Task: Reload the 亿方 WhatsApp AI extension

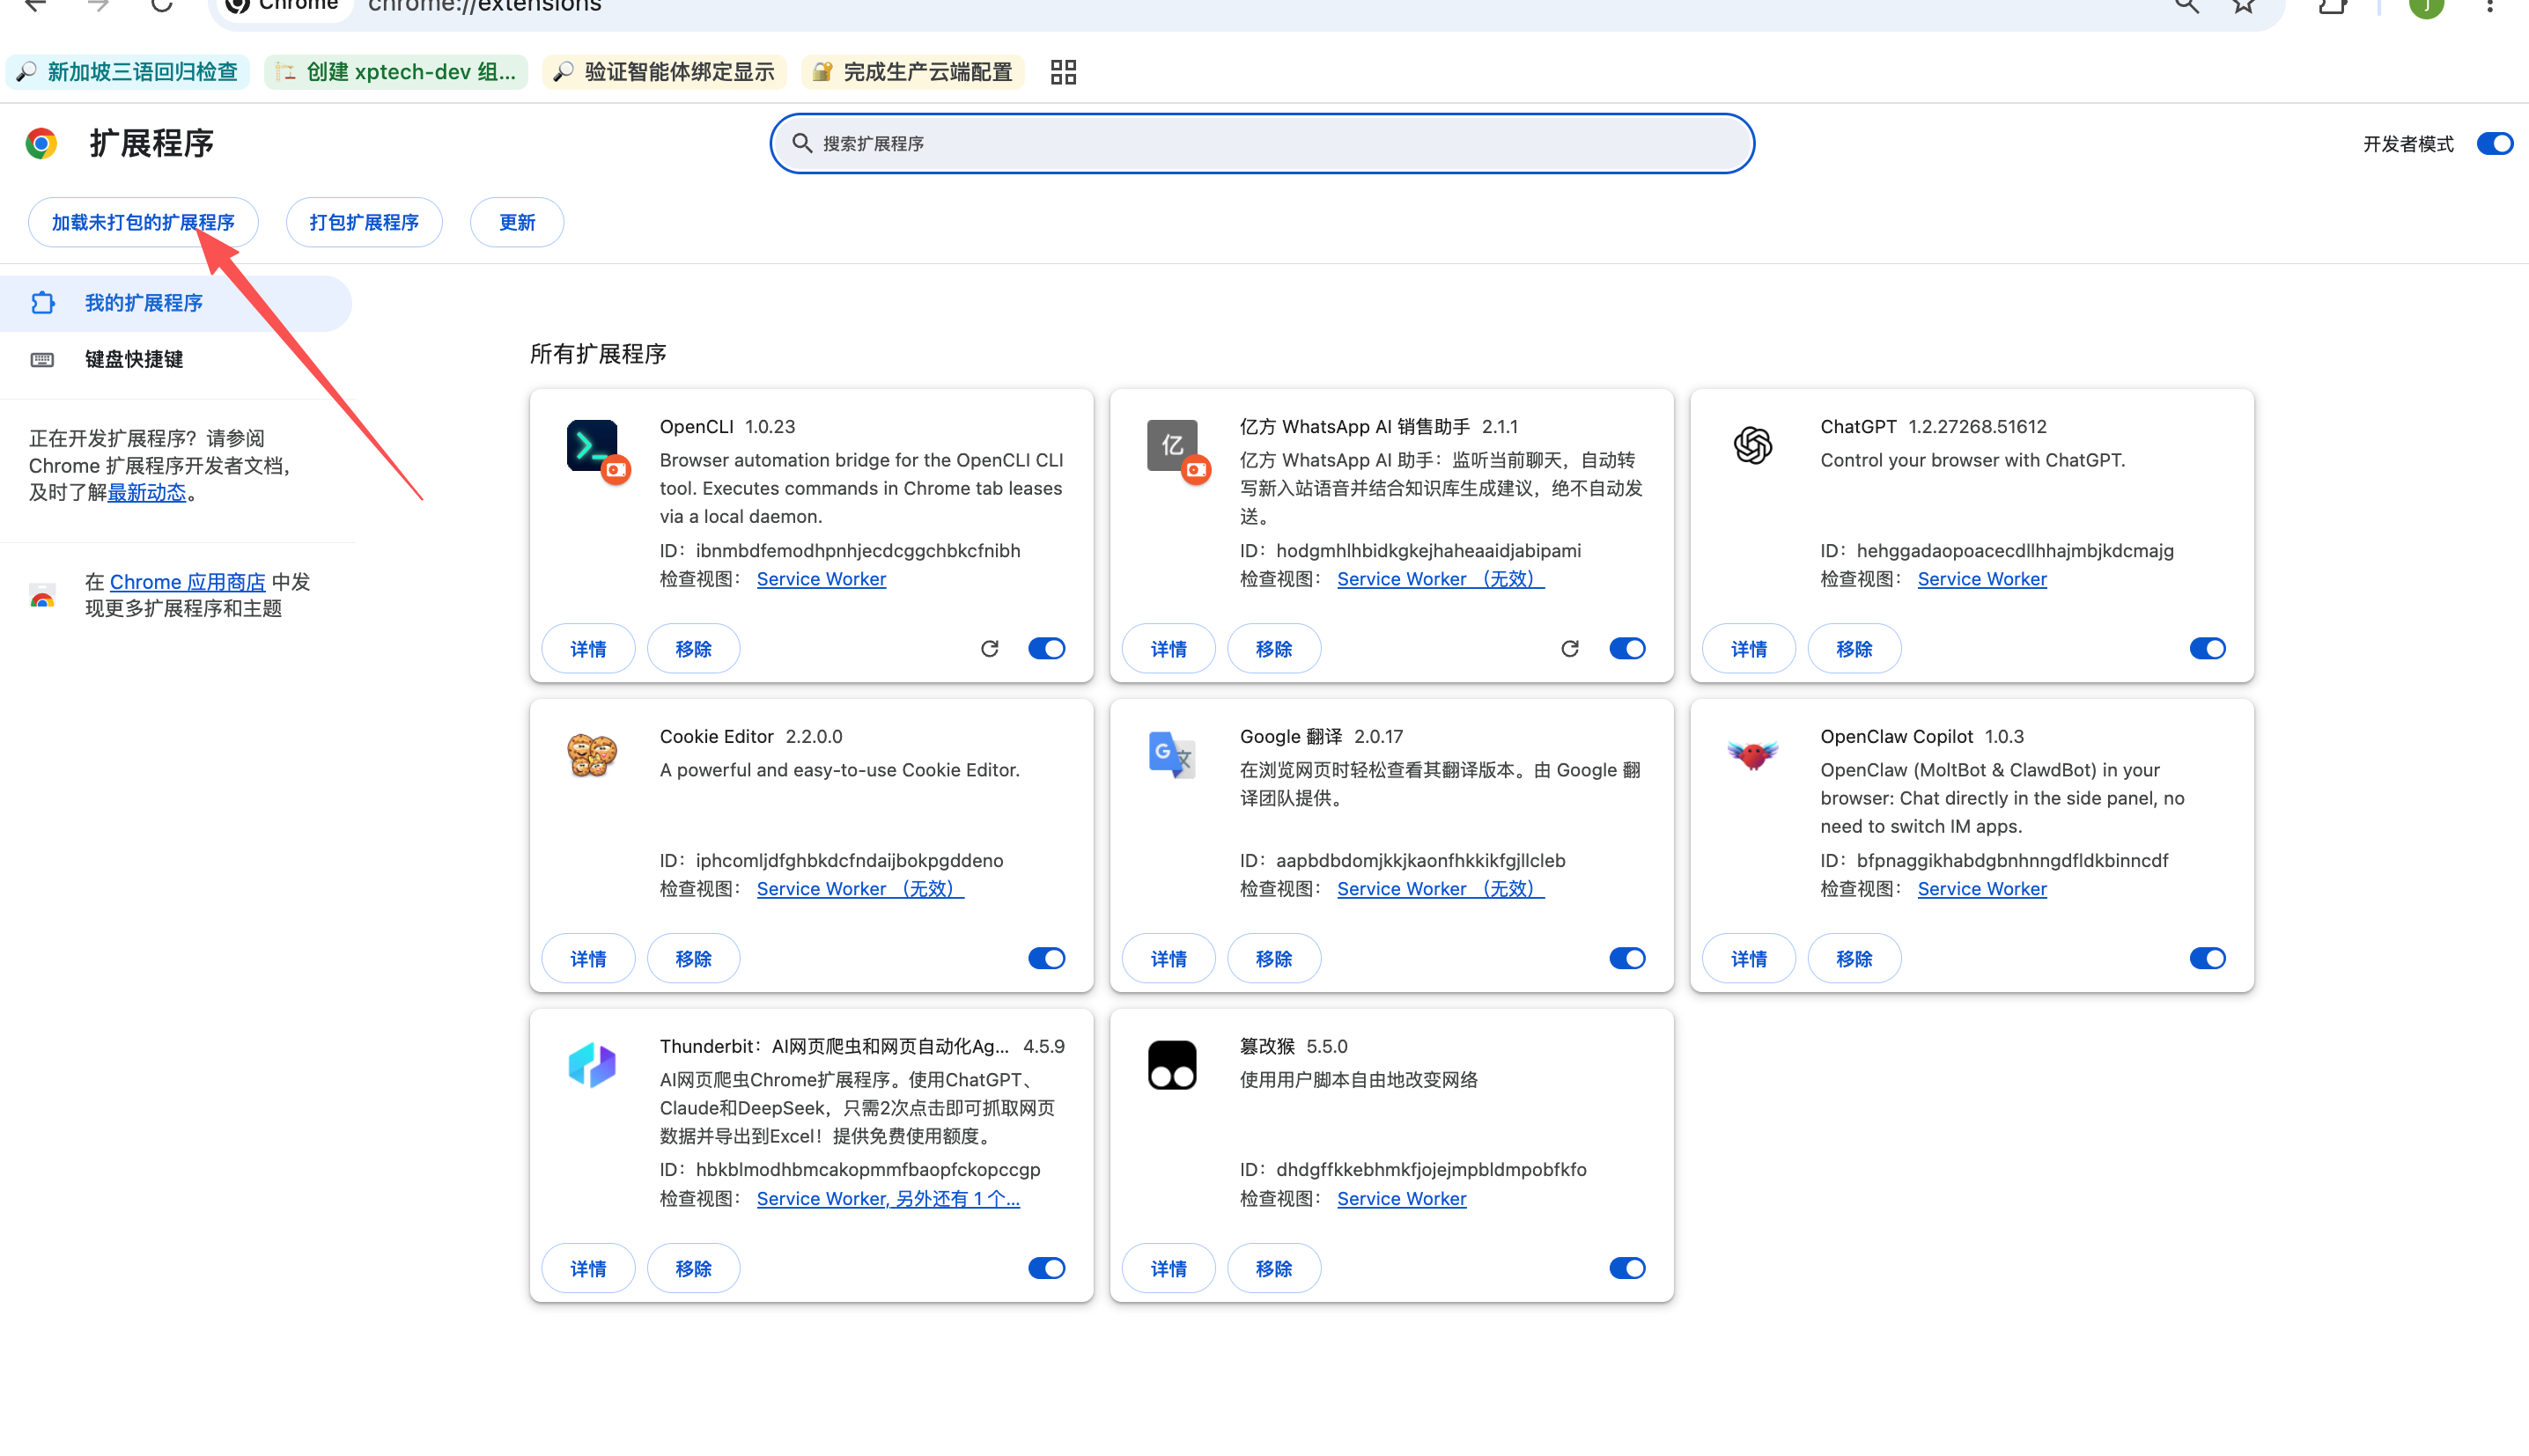Action: [1570, 649]
